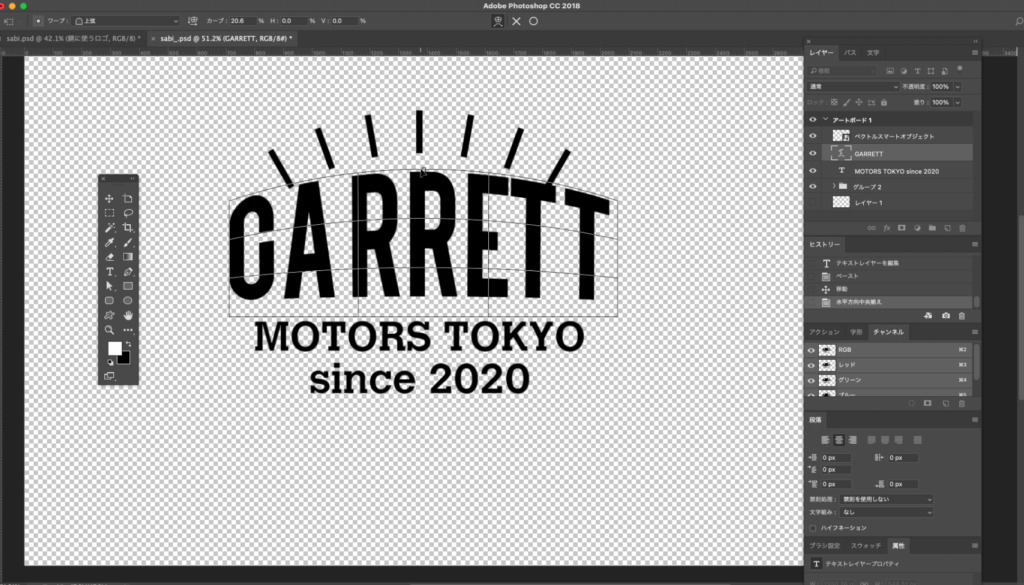Viewport: 1024px width, 585px height.
Task: Create a new snapshot in History panel
Action: coord(946,316)
